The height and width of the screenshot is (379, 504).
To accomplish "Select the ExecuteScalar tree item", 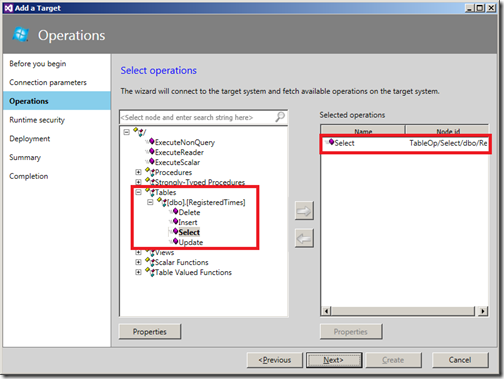I will click(x=177, y=162).
